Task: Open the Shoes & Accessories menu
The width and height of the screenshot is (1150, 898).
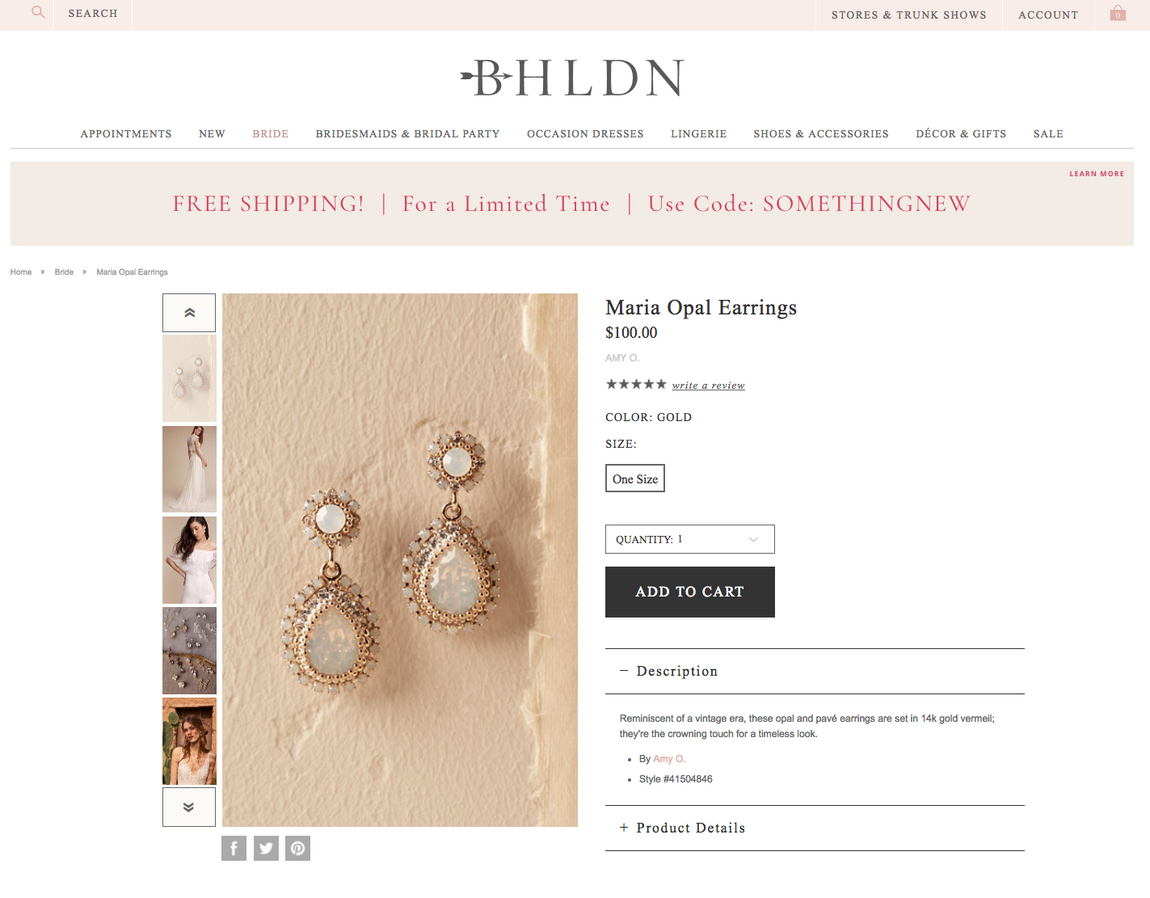Action: coord(821,134)
